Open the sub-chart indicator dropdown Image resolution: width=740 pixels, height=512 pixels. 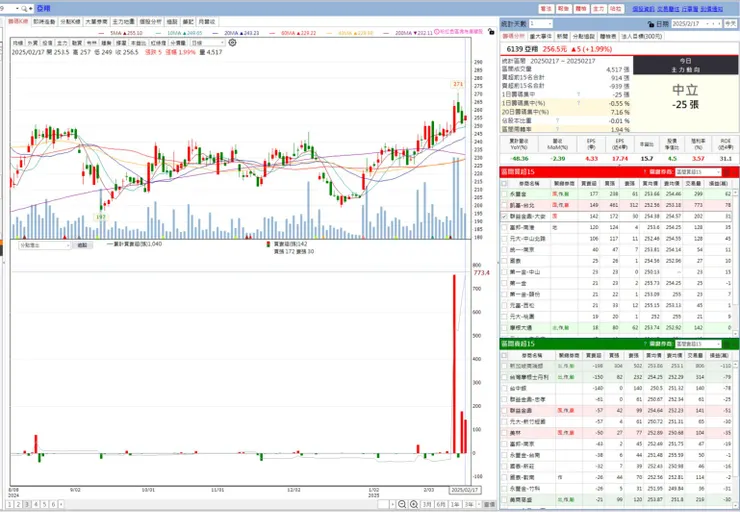tap(45, 245)
